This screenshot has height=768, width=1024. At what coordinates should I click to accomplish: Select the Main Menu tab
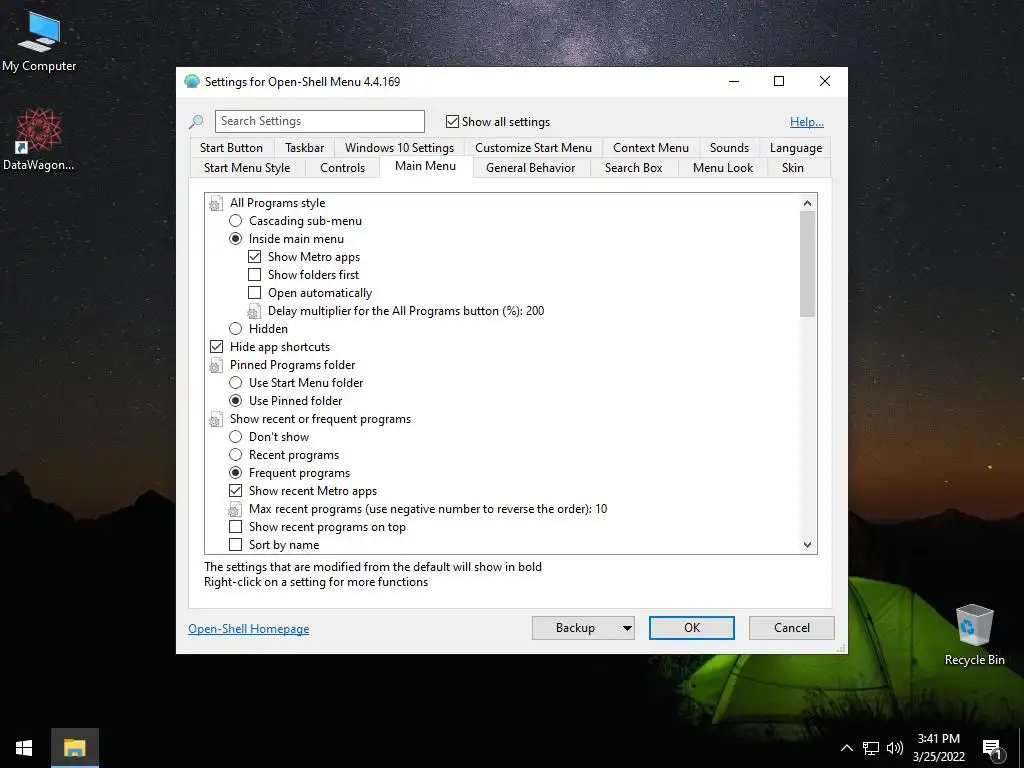click(426, 166)
